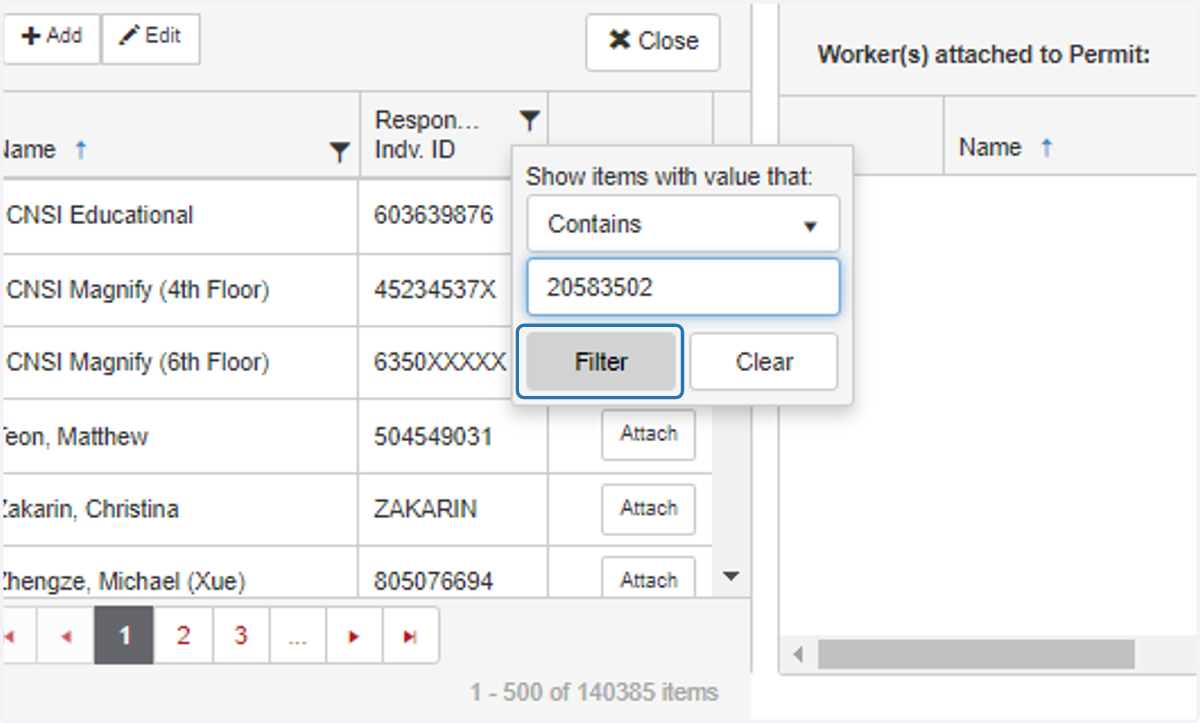This screenshot has width=1200, height=723.
Task: Click filter value field containing 20583502
Action: [684, 288]
